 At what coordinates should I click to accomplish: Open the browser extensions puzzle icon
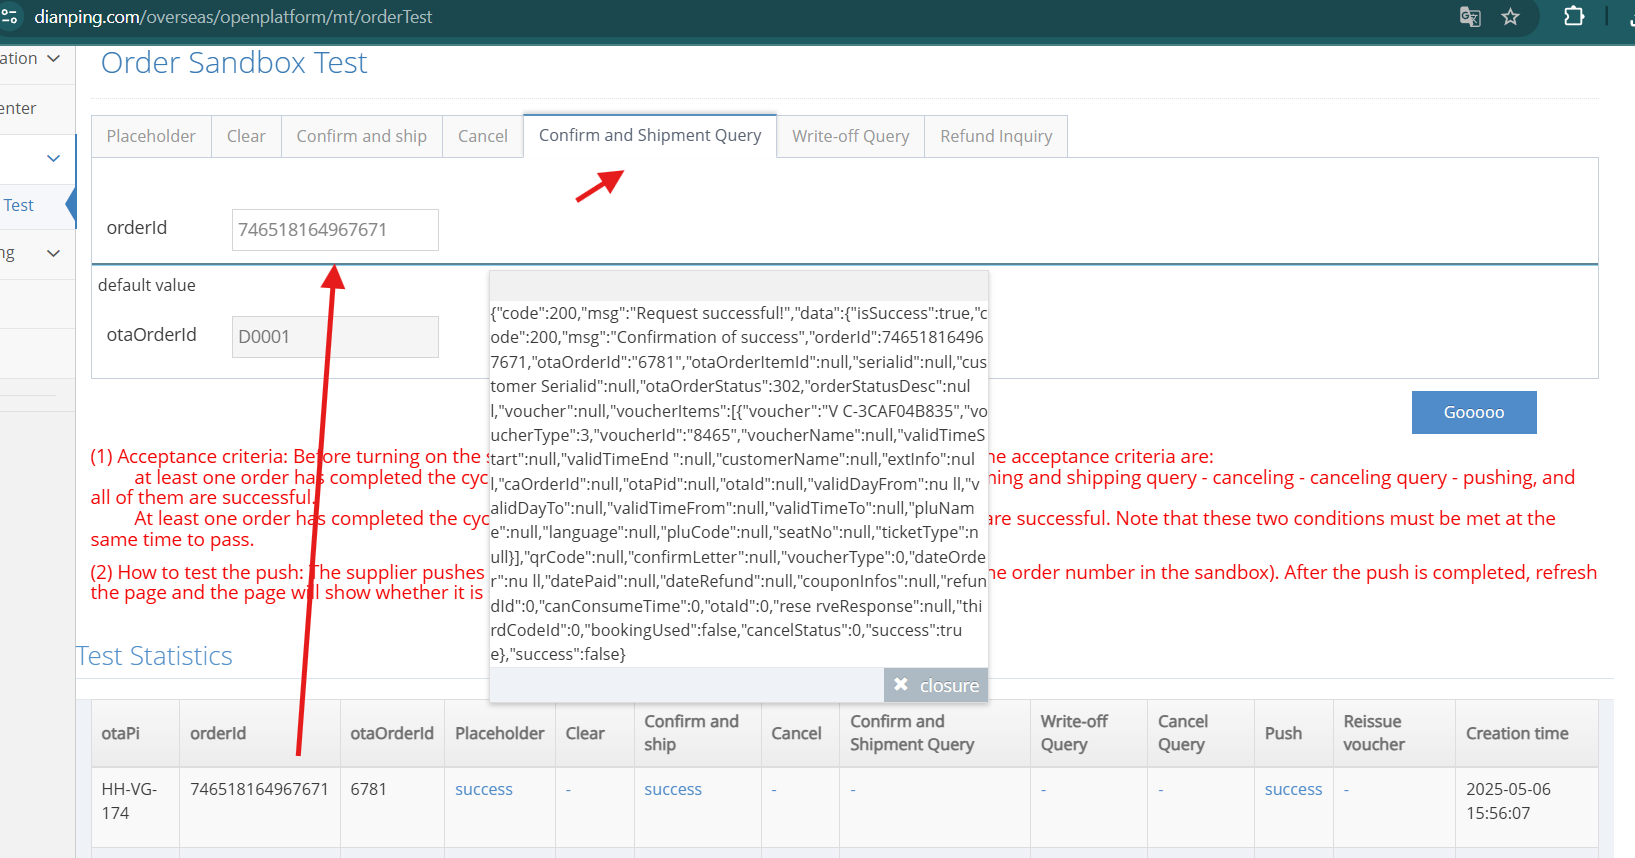[x=1573, y=17]
